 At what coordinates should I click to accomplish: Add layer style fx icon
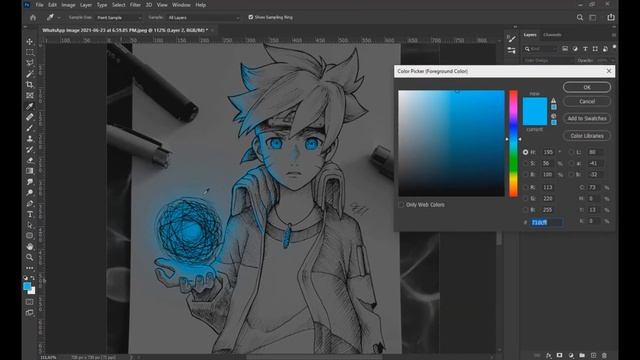[x=549, y=356]
